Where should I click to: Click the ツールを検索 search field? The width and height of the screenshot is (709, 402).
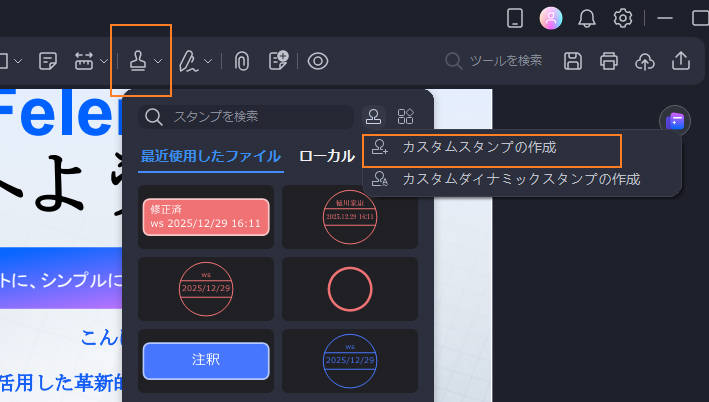click(494, 61)
